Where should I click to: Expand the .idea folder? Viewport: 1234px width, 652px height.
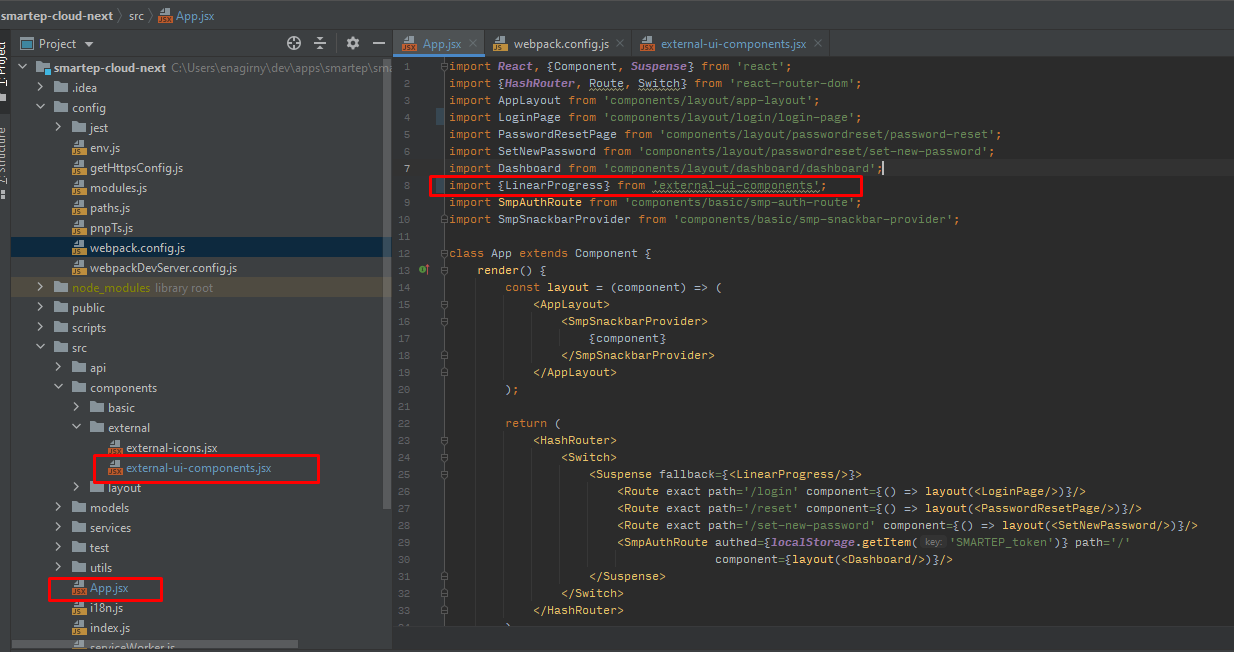pyautogui.click(x=41, y=88)
